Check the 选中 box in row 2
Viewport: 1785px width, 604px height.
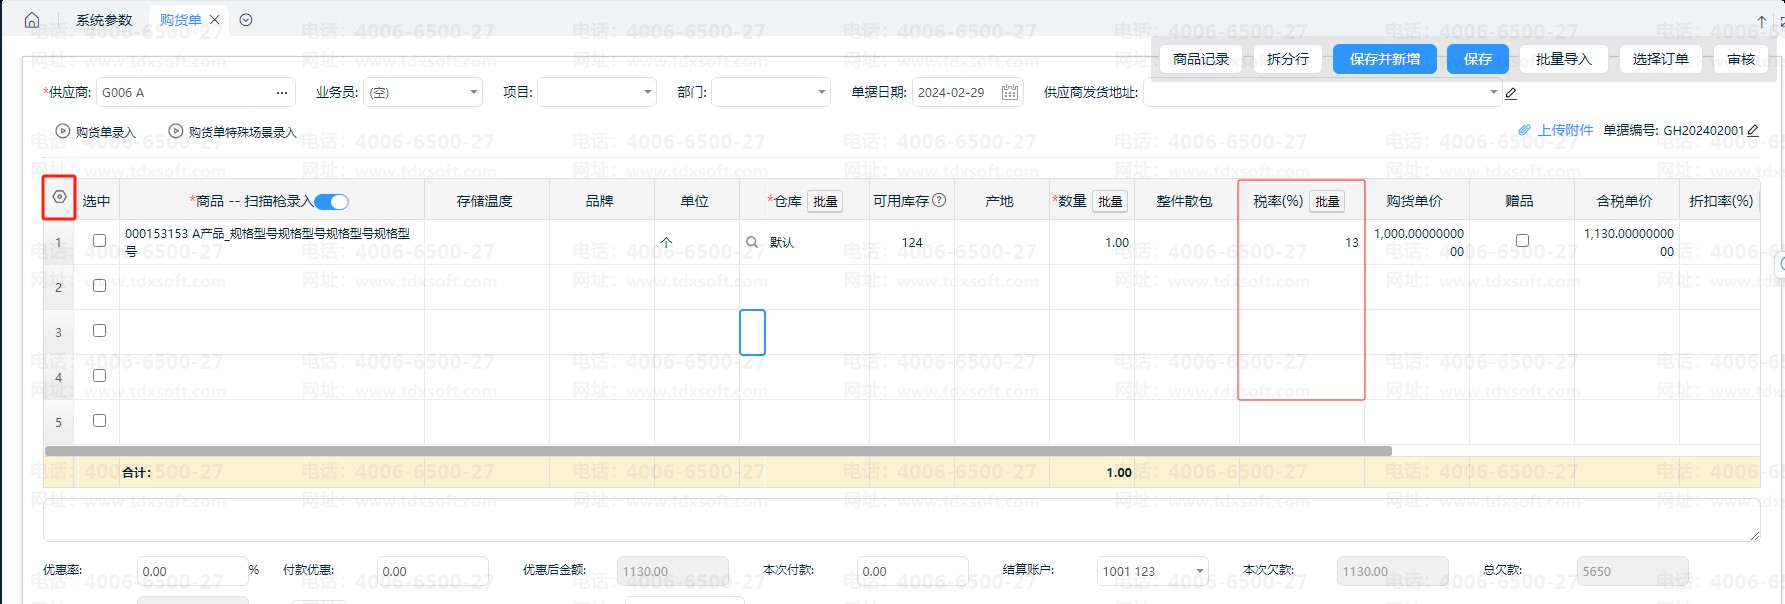[x=99, y=285]
